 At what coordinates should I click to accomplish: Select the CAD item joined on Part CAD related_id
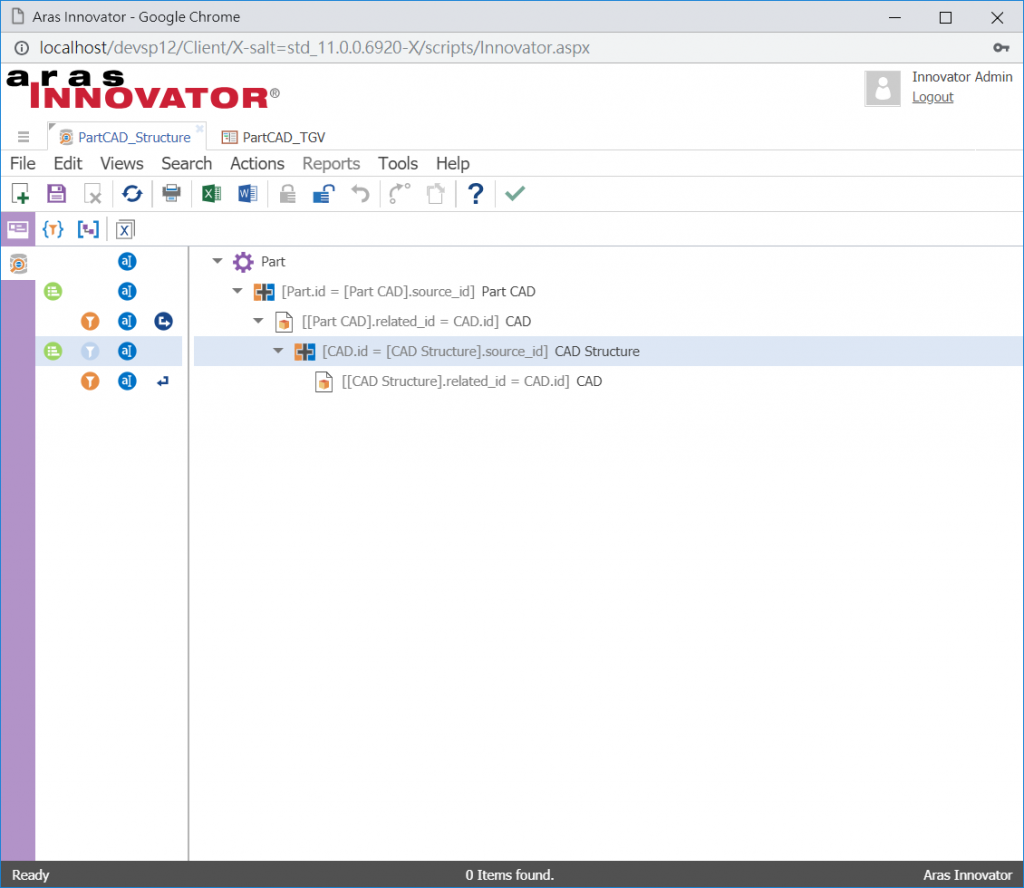point(416,321)
